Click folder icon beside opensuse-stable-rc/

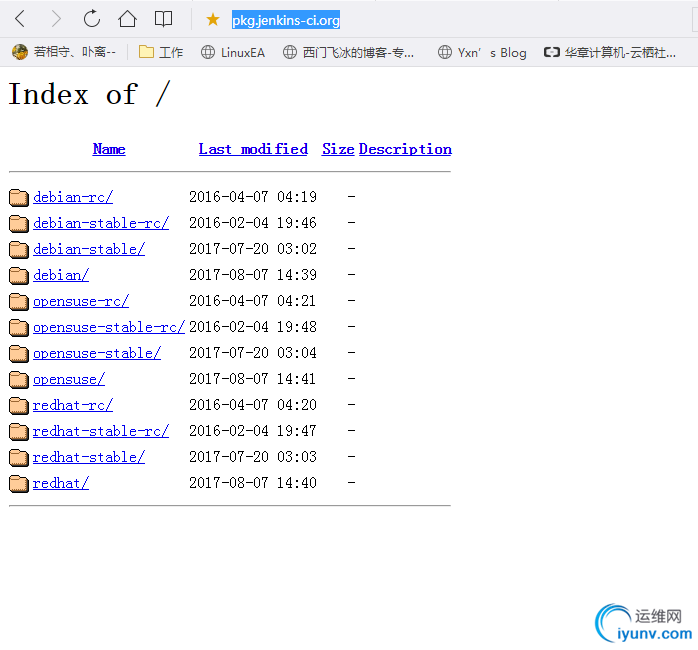tap(19, 328)
